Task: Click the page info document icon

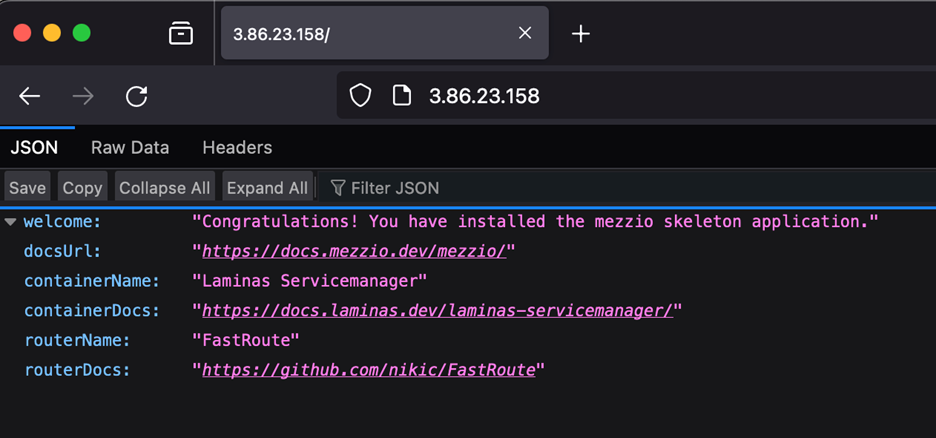Action: (402, 96)
